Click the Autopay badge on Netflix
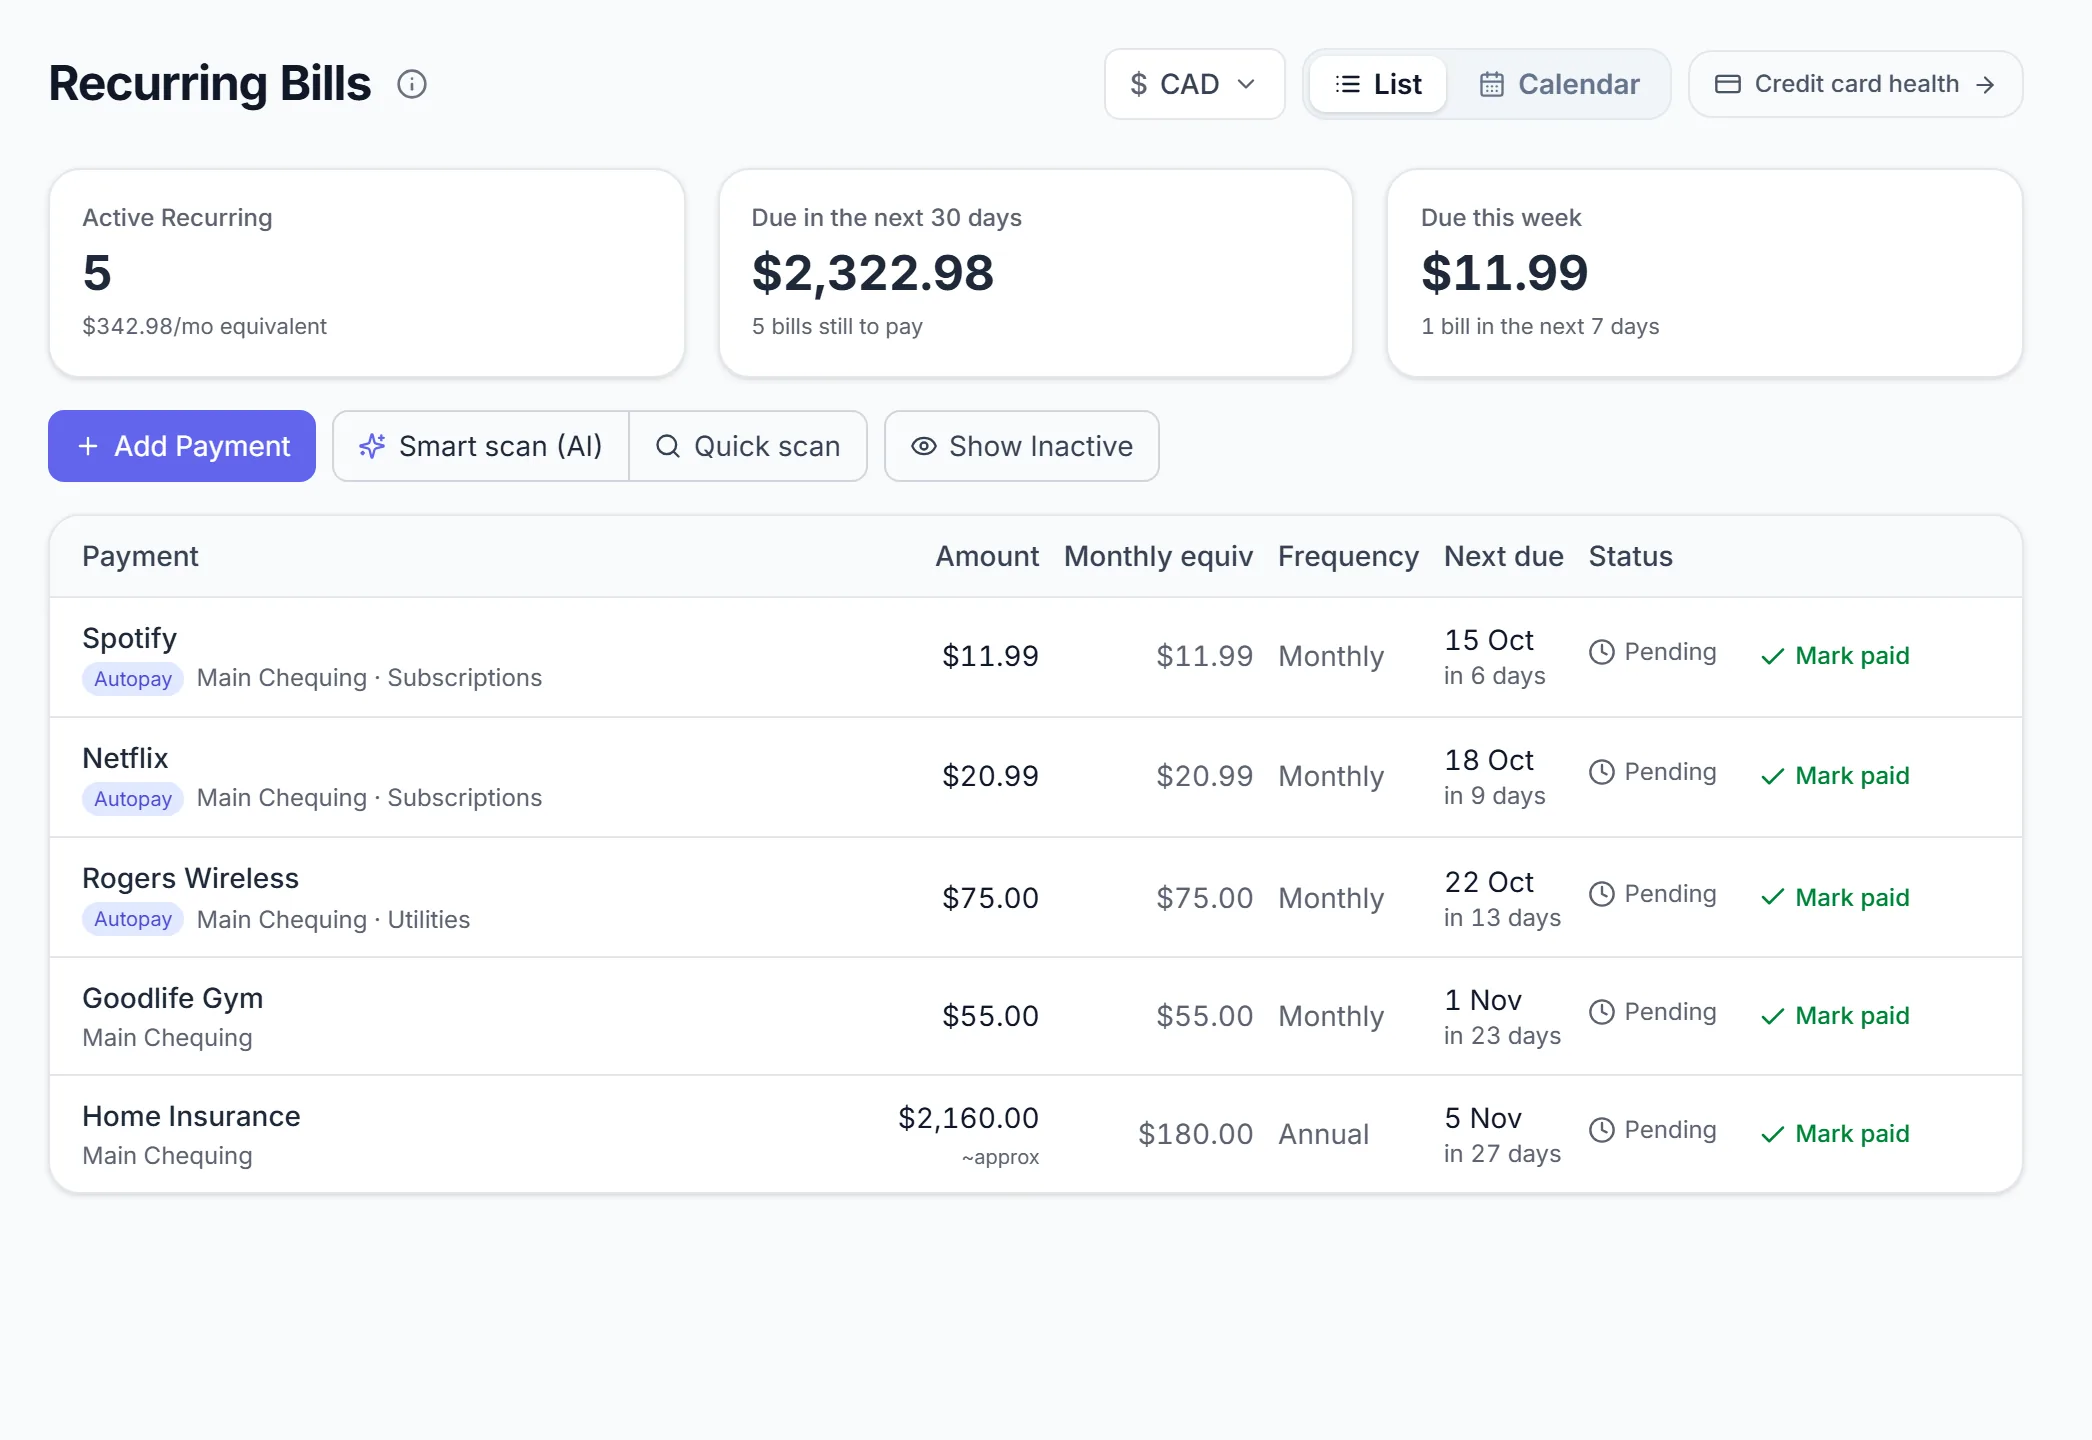 click(x=133, y=799)
